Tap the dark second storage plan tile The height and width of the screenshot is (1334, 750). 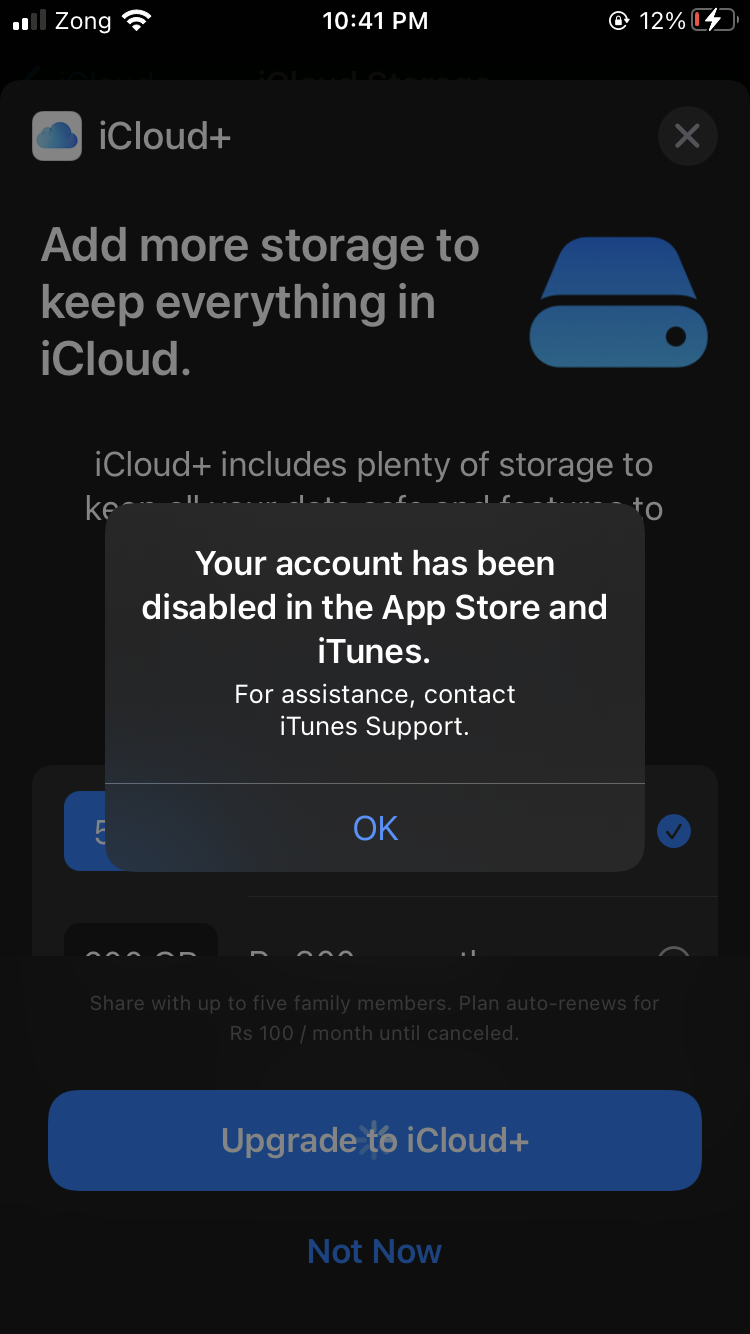[x=141, y=940]
